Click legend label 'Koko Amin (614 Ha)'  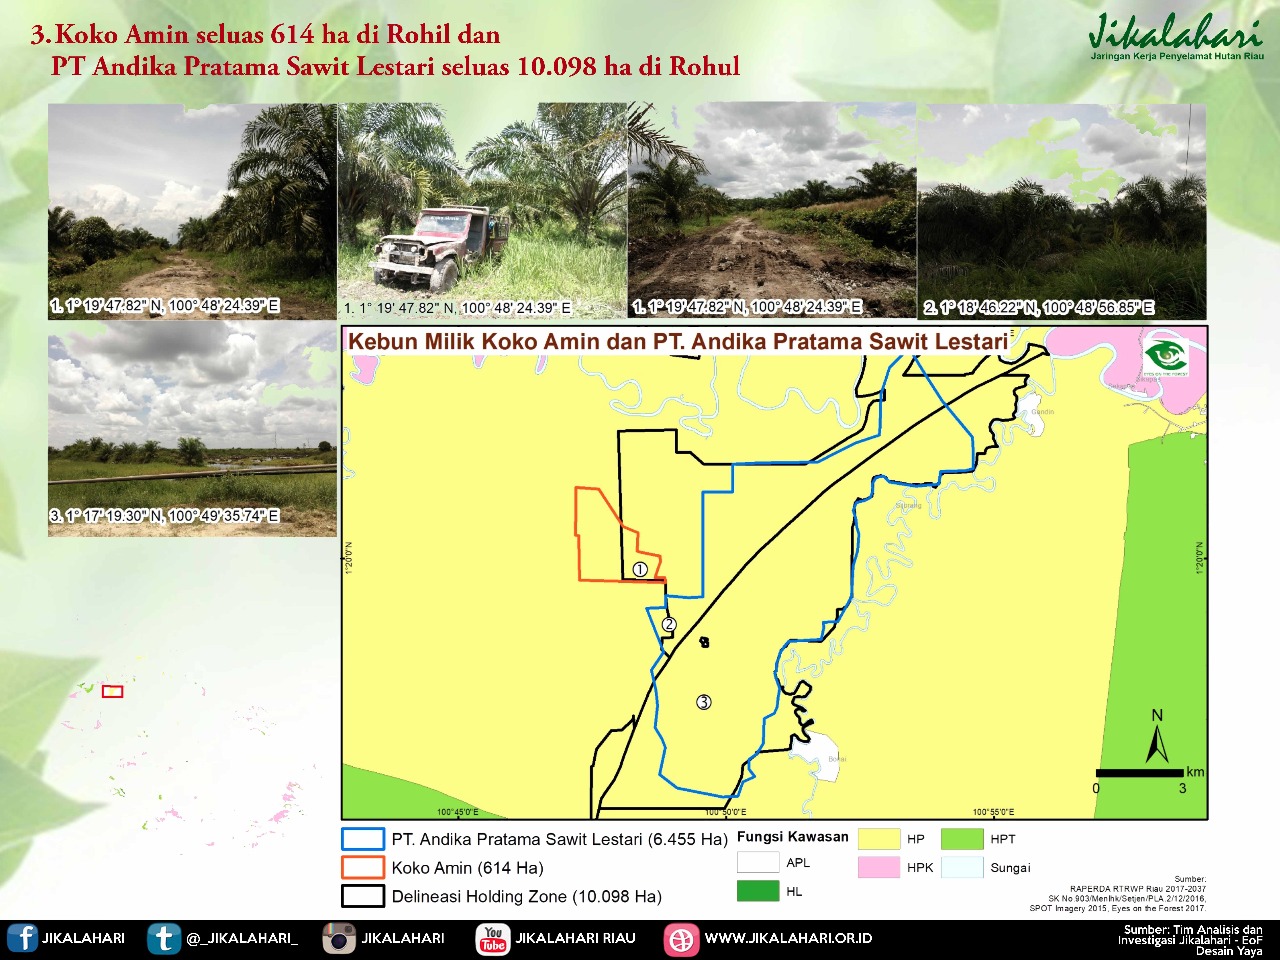coord(468,867)
